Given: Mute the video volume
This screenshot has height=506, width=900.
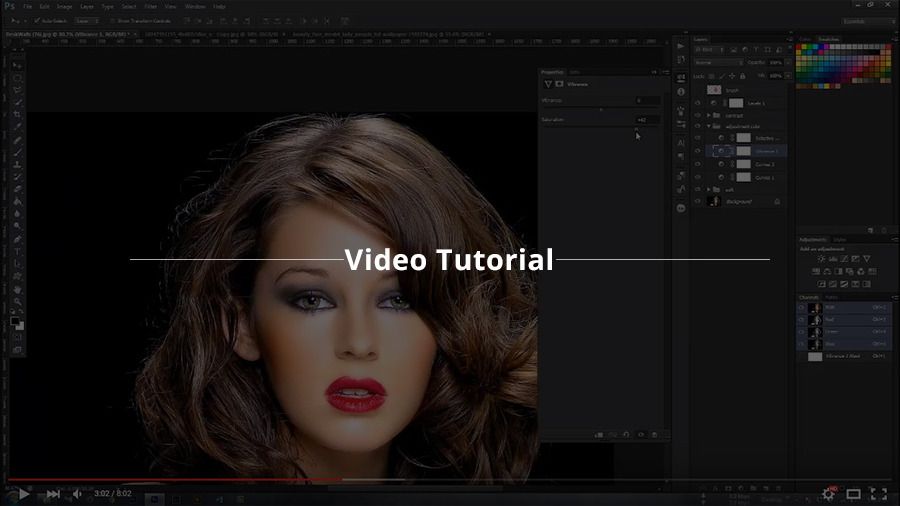Looking at the screenshot, I should (77, 493).
